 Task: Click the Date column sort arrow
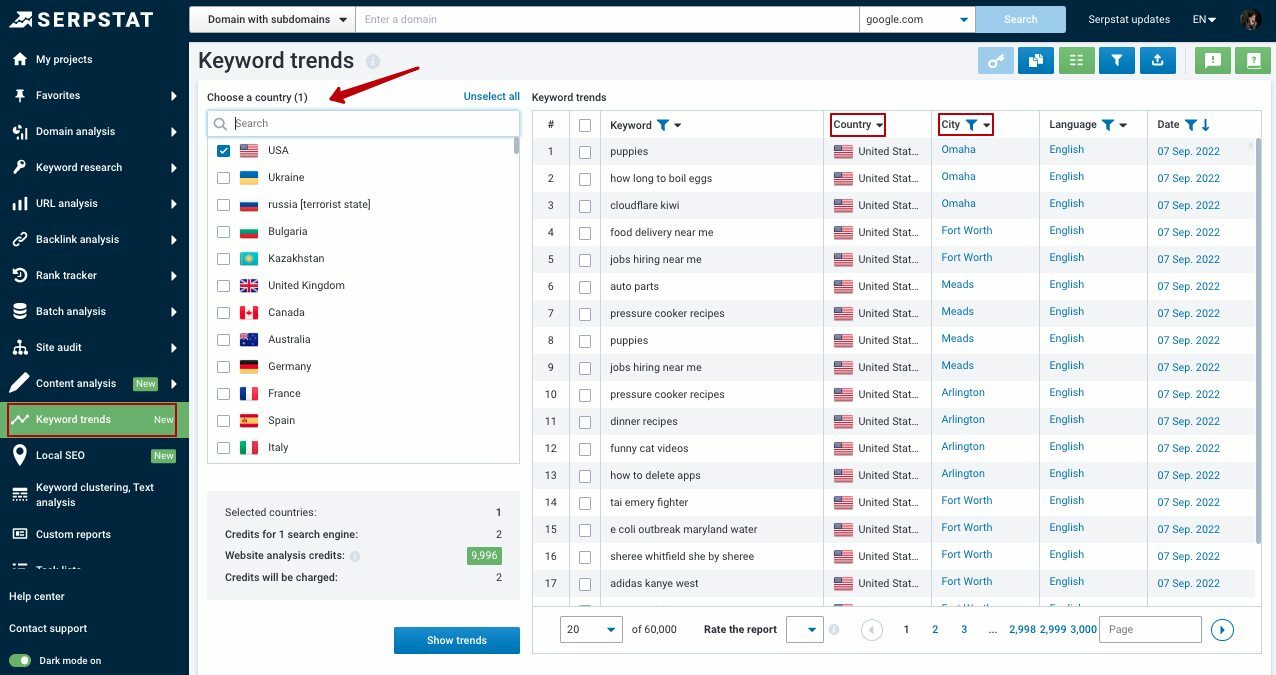[1206, 125]
